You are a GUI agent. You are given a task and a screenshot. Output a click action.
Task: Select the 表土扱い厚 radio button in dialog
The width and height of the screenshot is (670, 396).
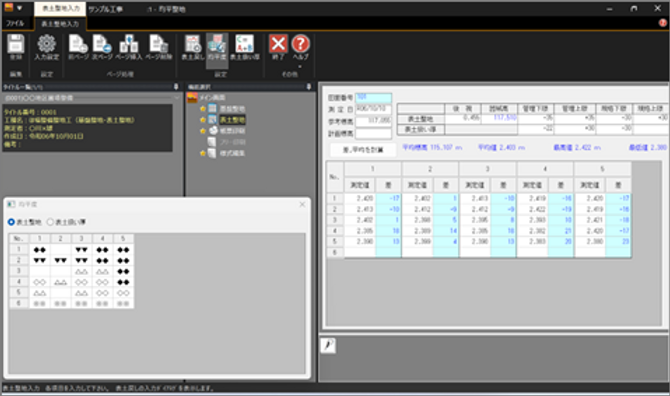(50, 222)
